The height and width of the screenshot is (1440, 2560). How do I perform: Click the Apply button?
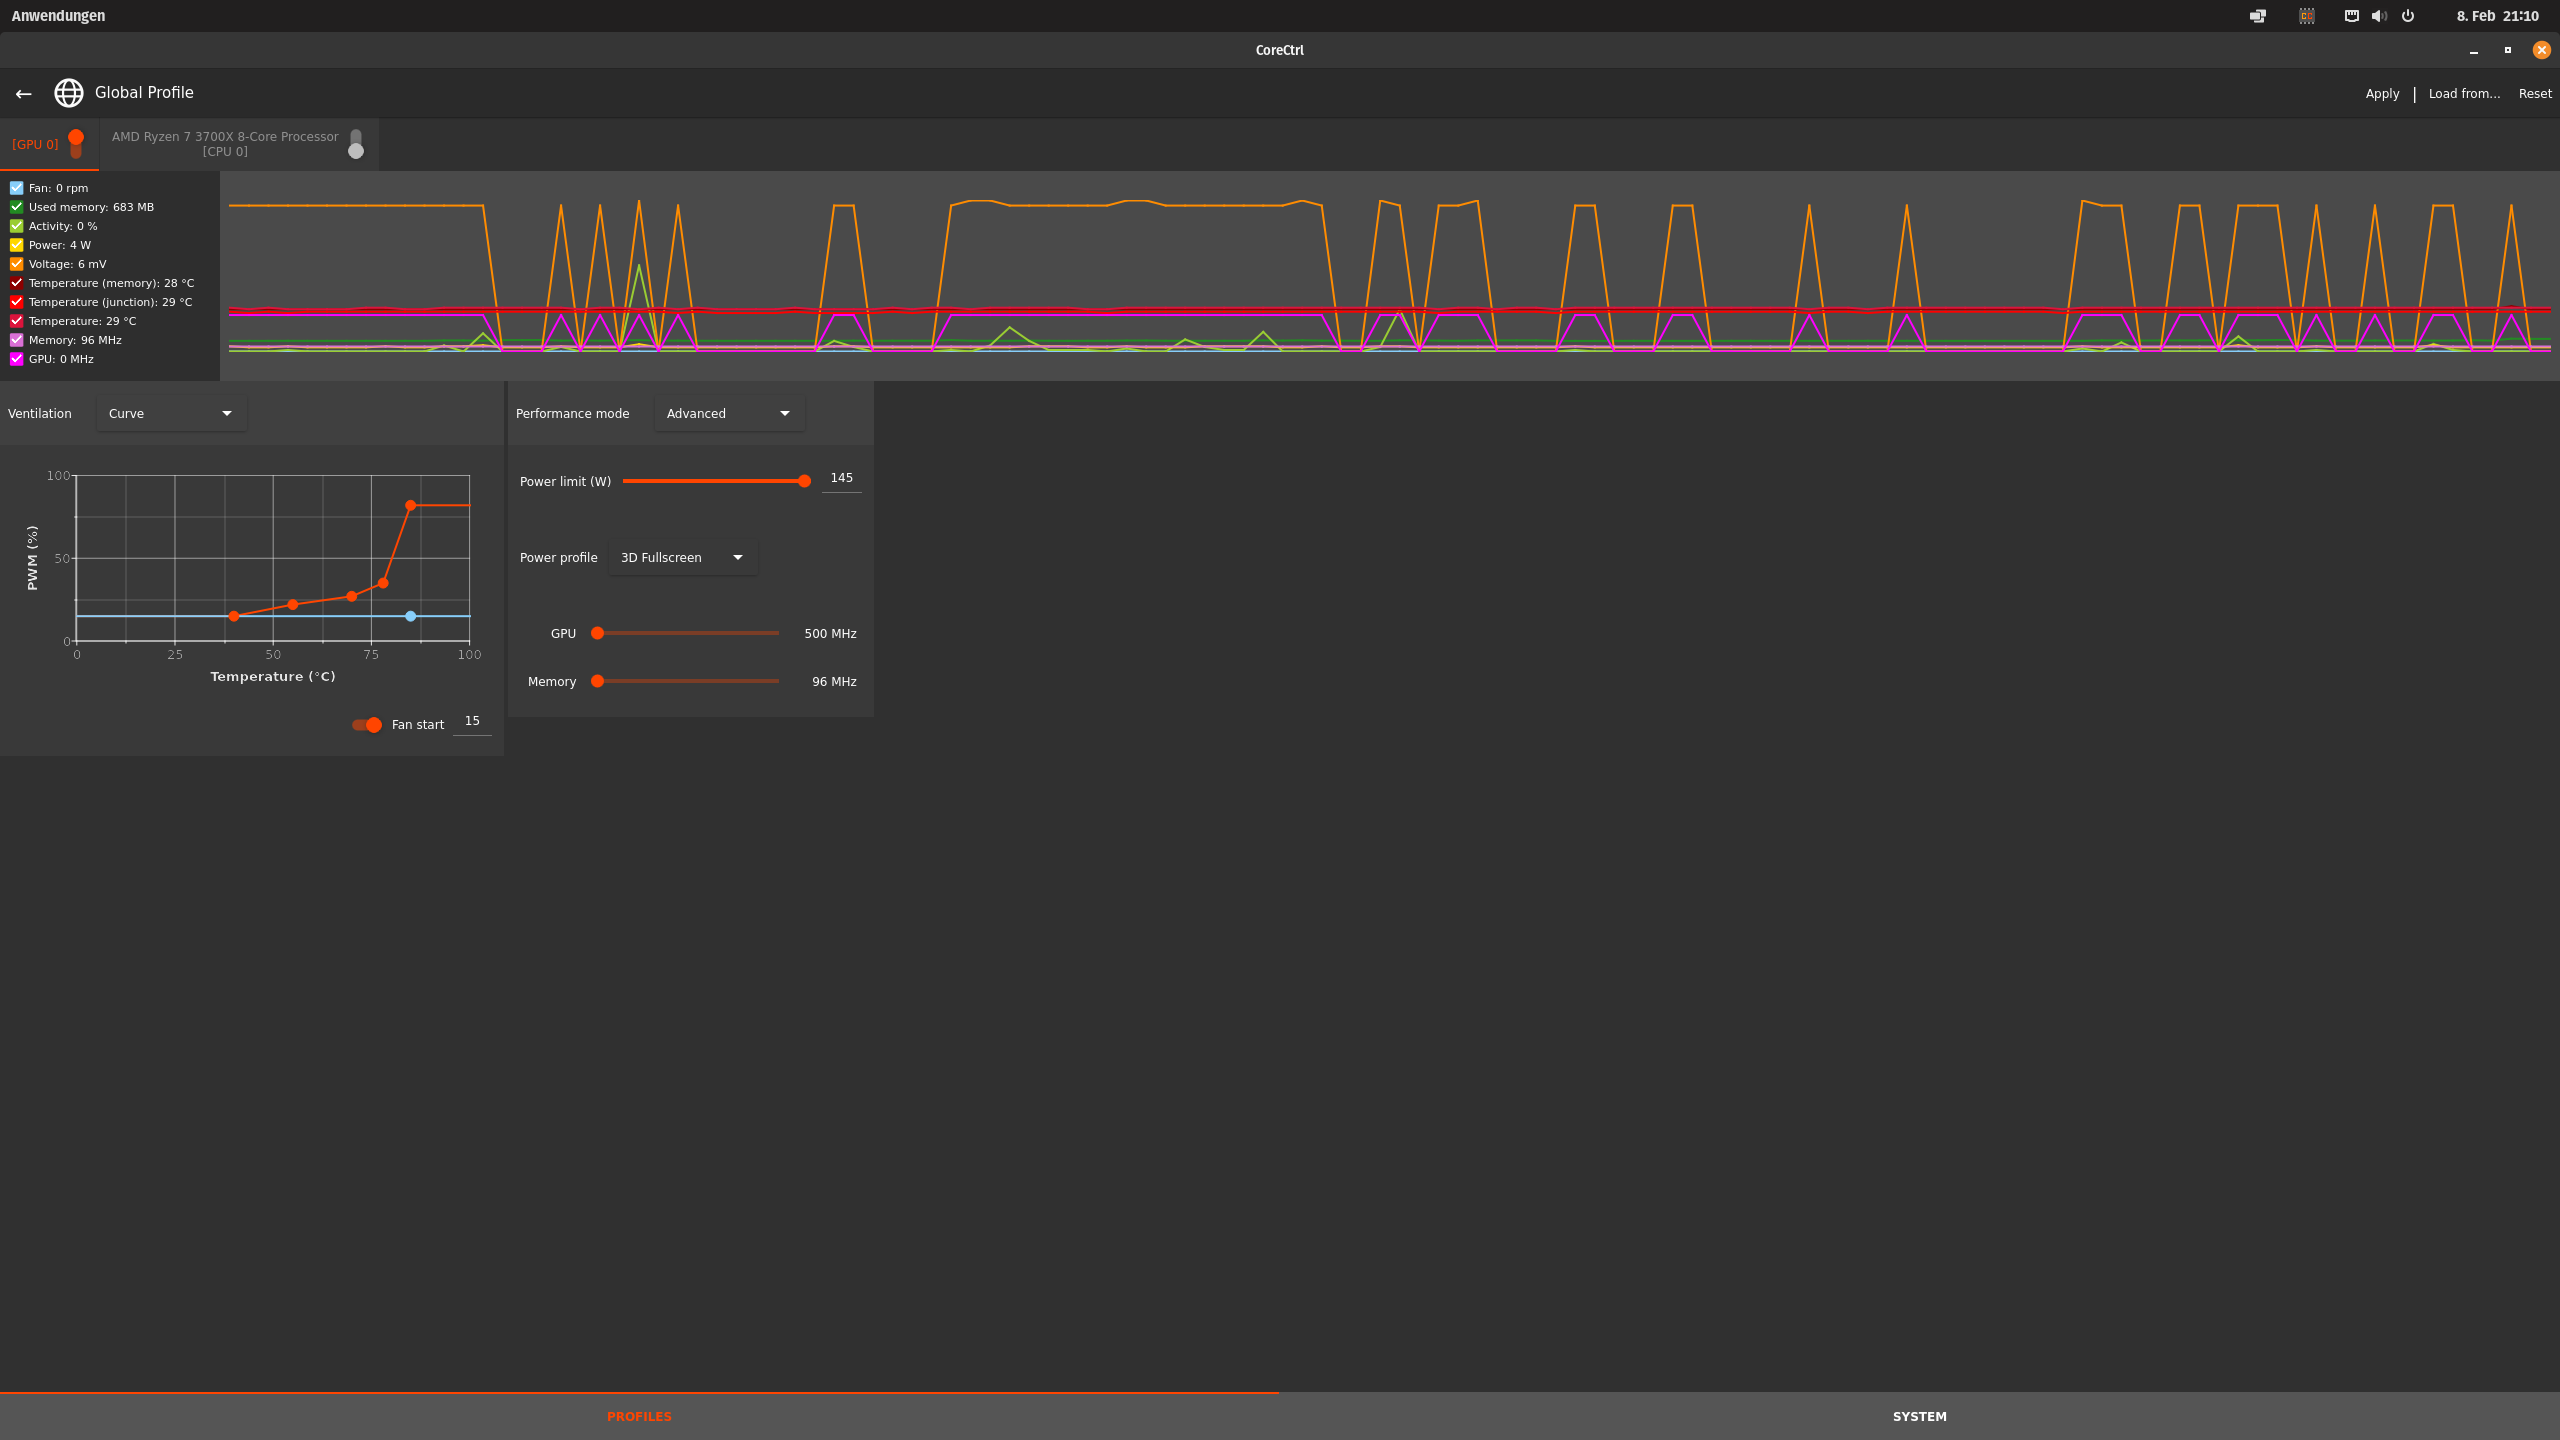(2382, 94)
